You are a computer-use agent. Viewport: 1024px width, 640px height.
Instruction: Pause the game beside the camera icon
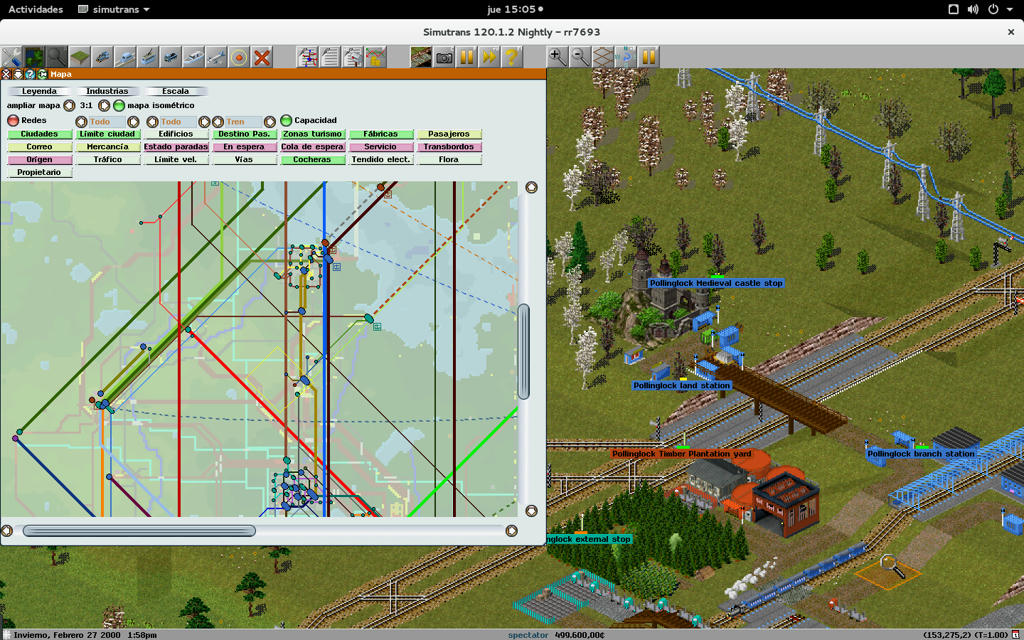click(467, 57)
